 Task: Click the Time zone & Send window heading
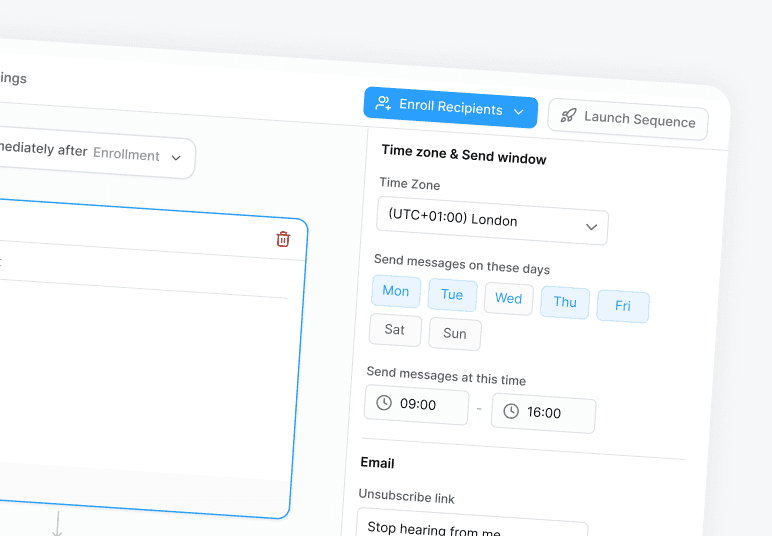464,155
